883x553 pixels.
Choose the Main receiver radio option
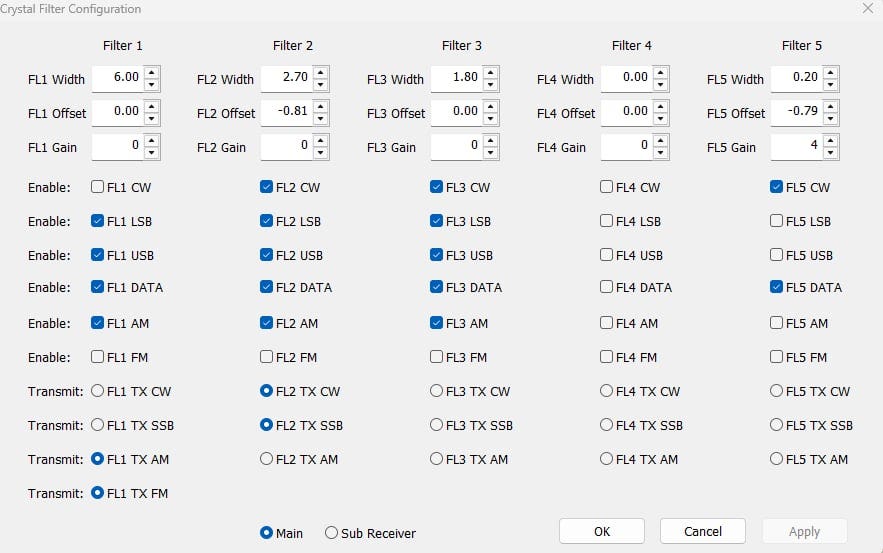(x=266, y=533)
